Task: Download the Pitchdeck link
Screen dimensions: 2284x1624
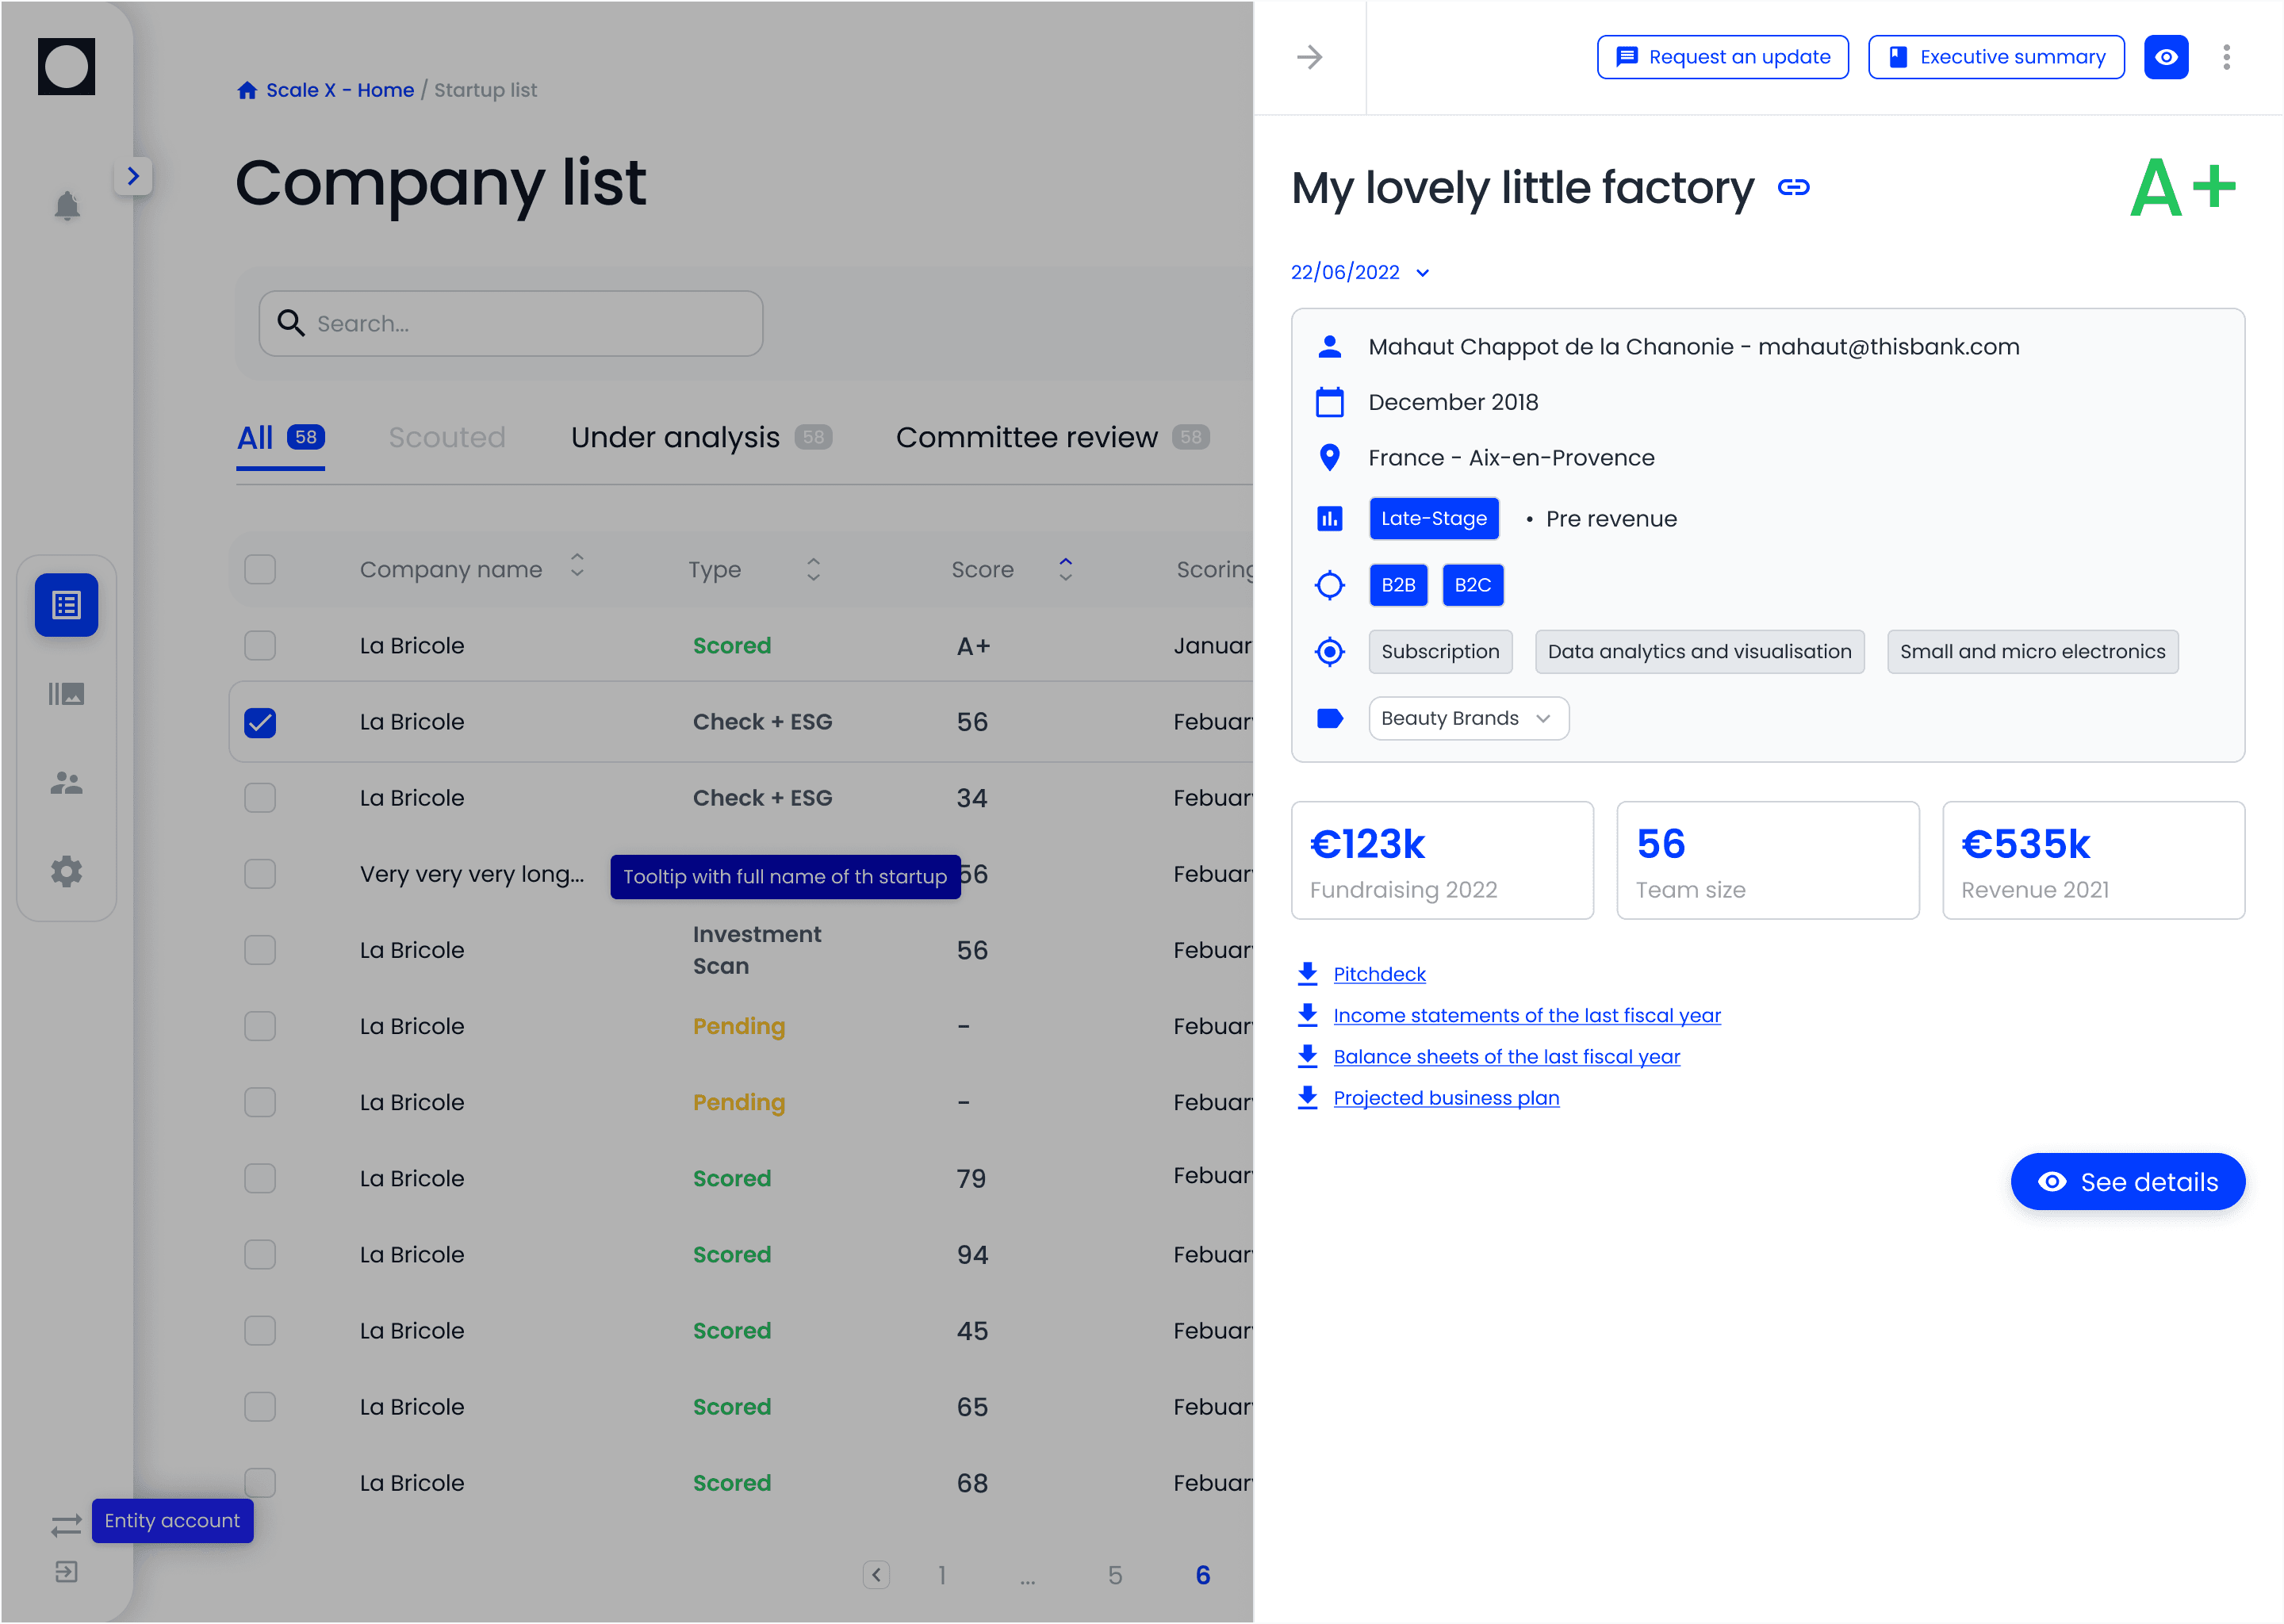Action: click(1378, 974)
